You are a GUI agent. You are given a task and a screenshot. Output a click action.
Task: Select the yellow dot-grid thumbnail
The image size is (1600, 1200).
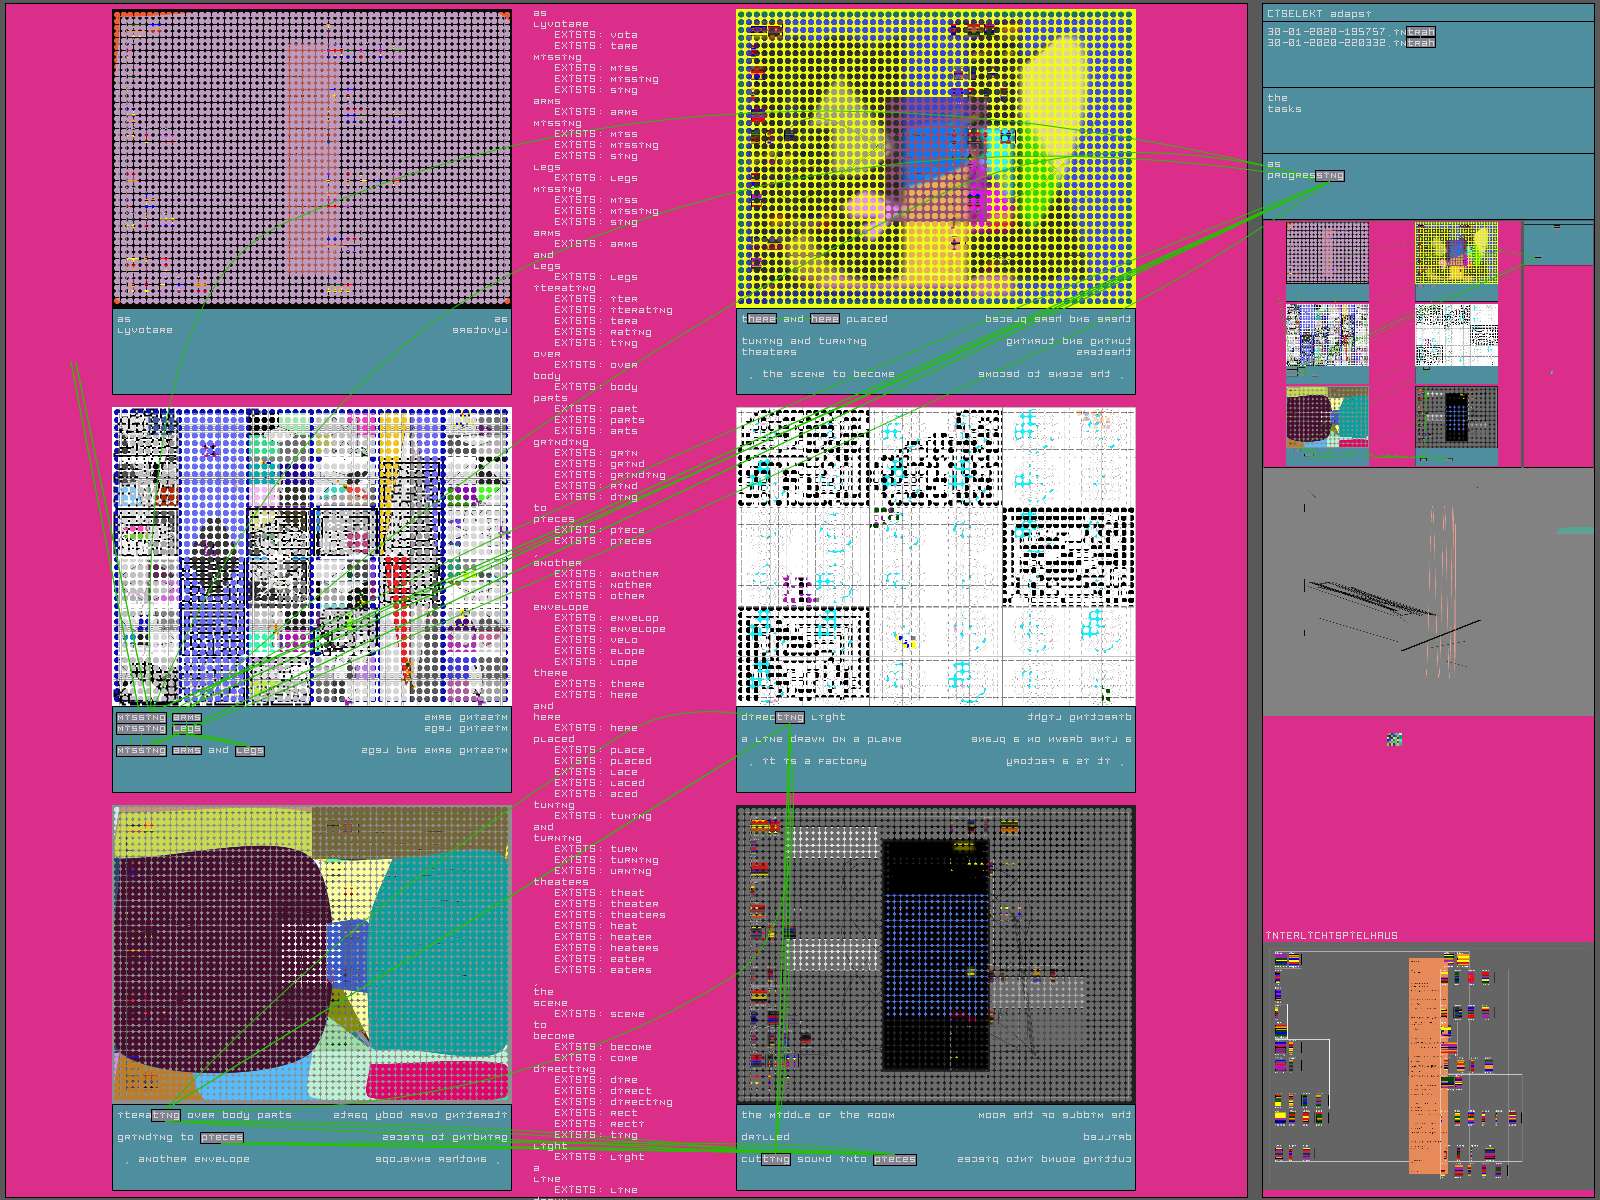click(x=1456, y=253)
